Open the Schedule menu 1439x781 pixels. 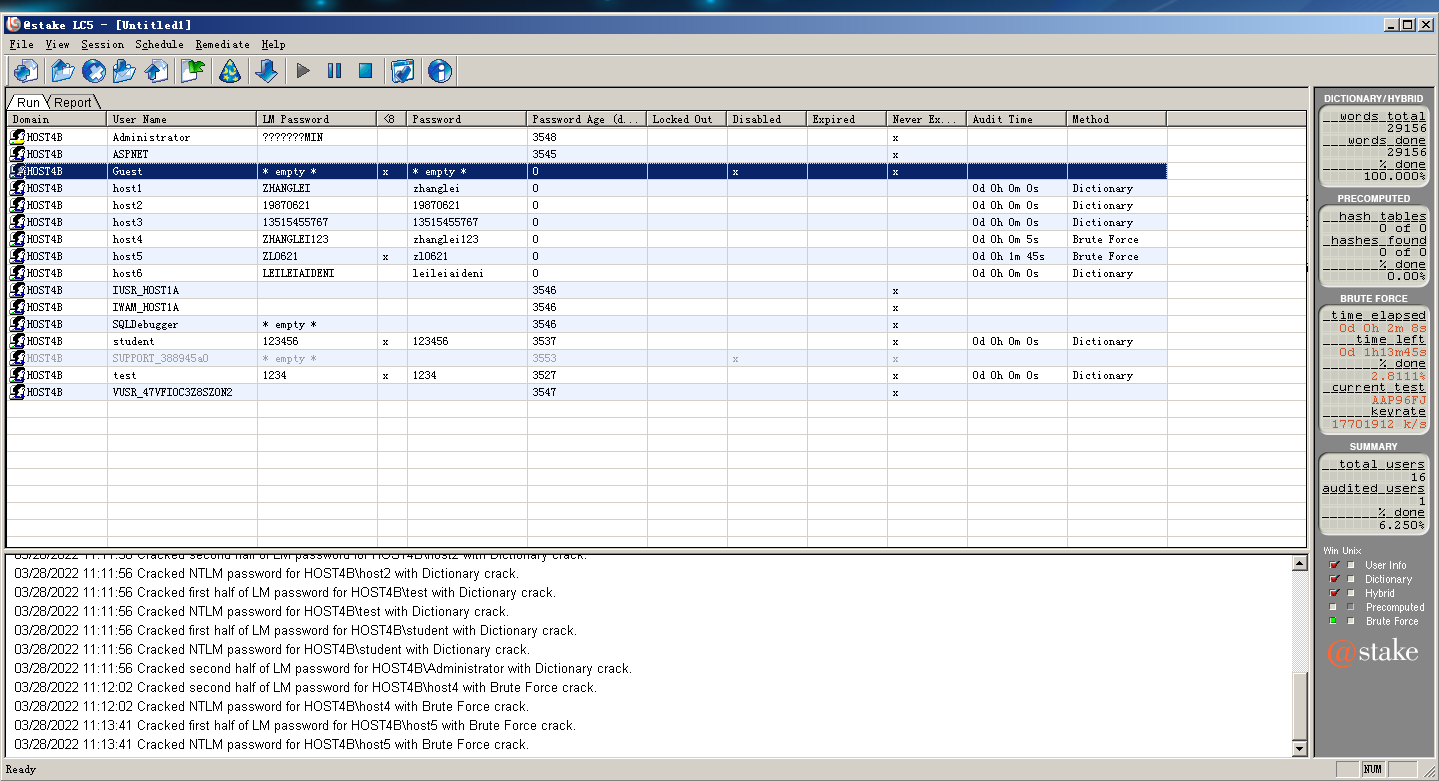click(160, 44)
